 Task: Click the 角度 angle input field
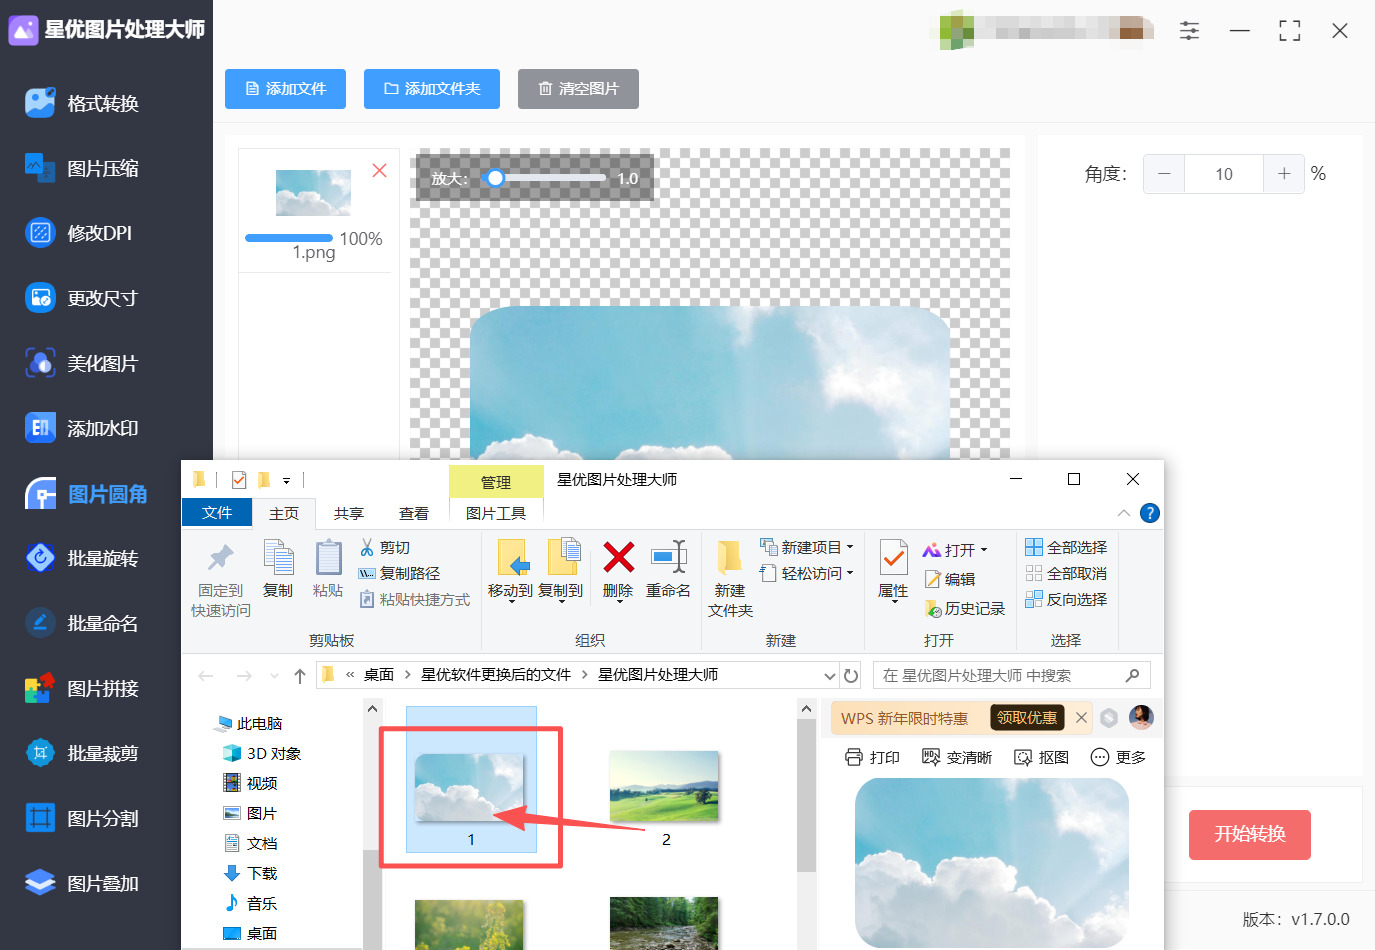pos(1224,174)
